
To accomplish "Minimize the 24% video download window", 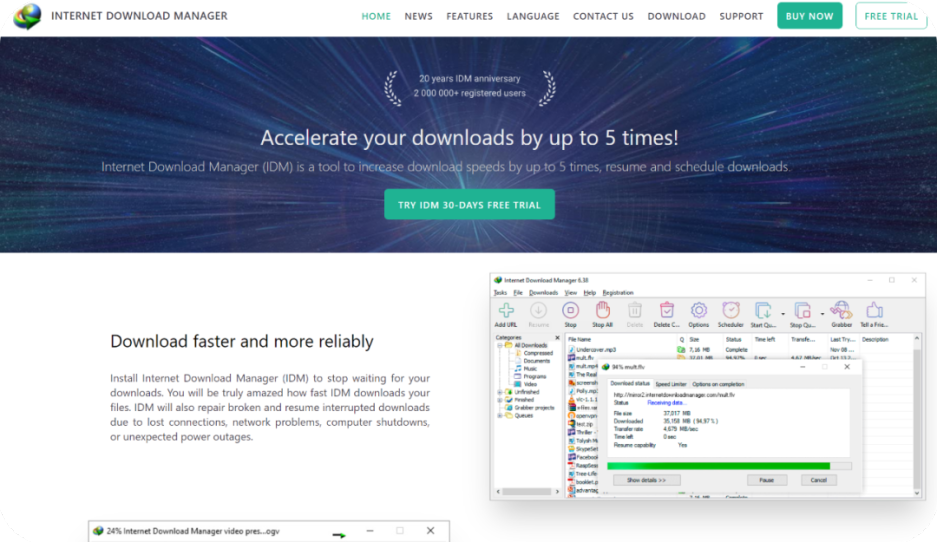I will pos(370,531).
